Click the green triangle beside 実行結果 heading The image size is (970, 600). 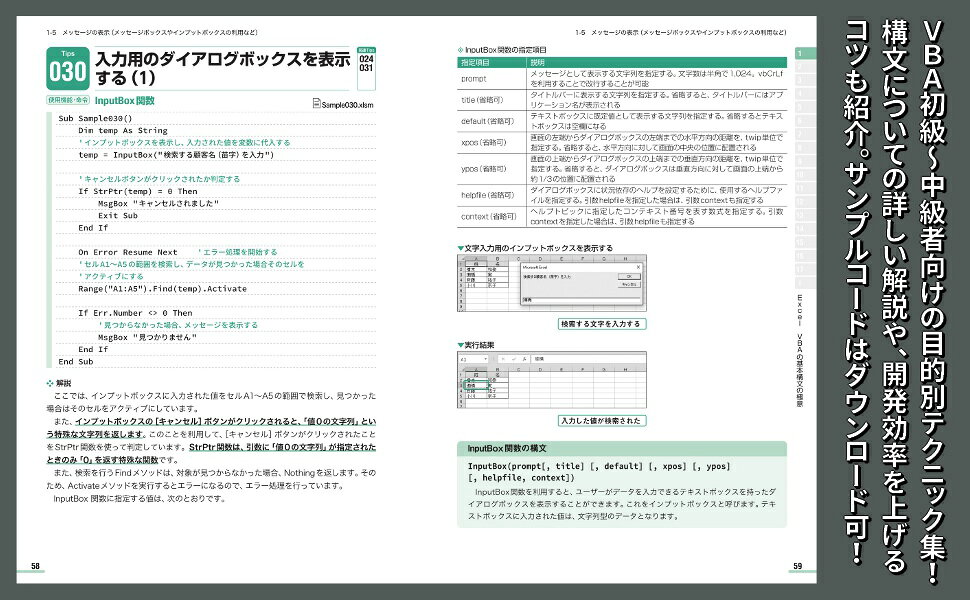[x=460, y=344]
